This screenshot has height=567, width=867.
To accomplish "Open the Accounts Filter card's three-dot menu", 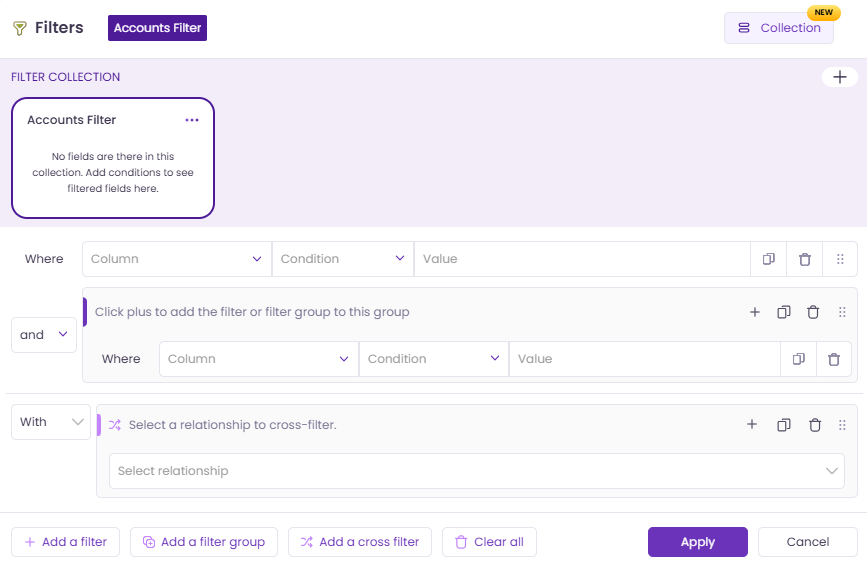I will coord(192,120).
